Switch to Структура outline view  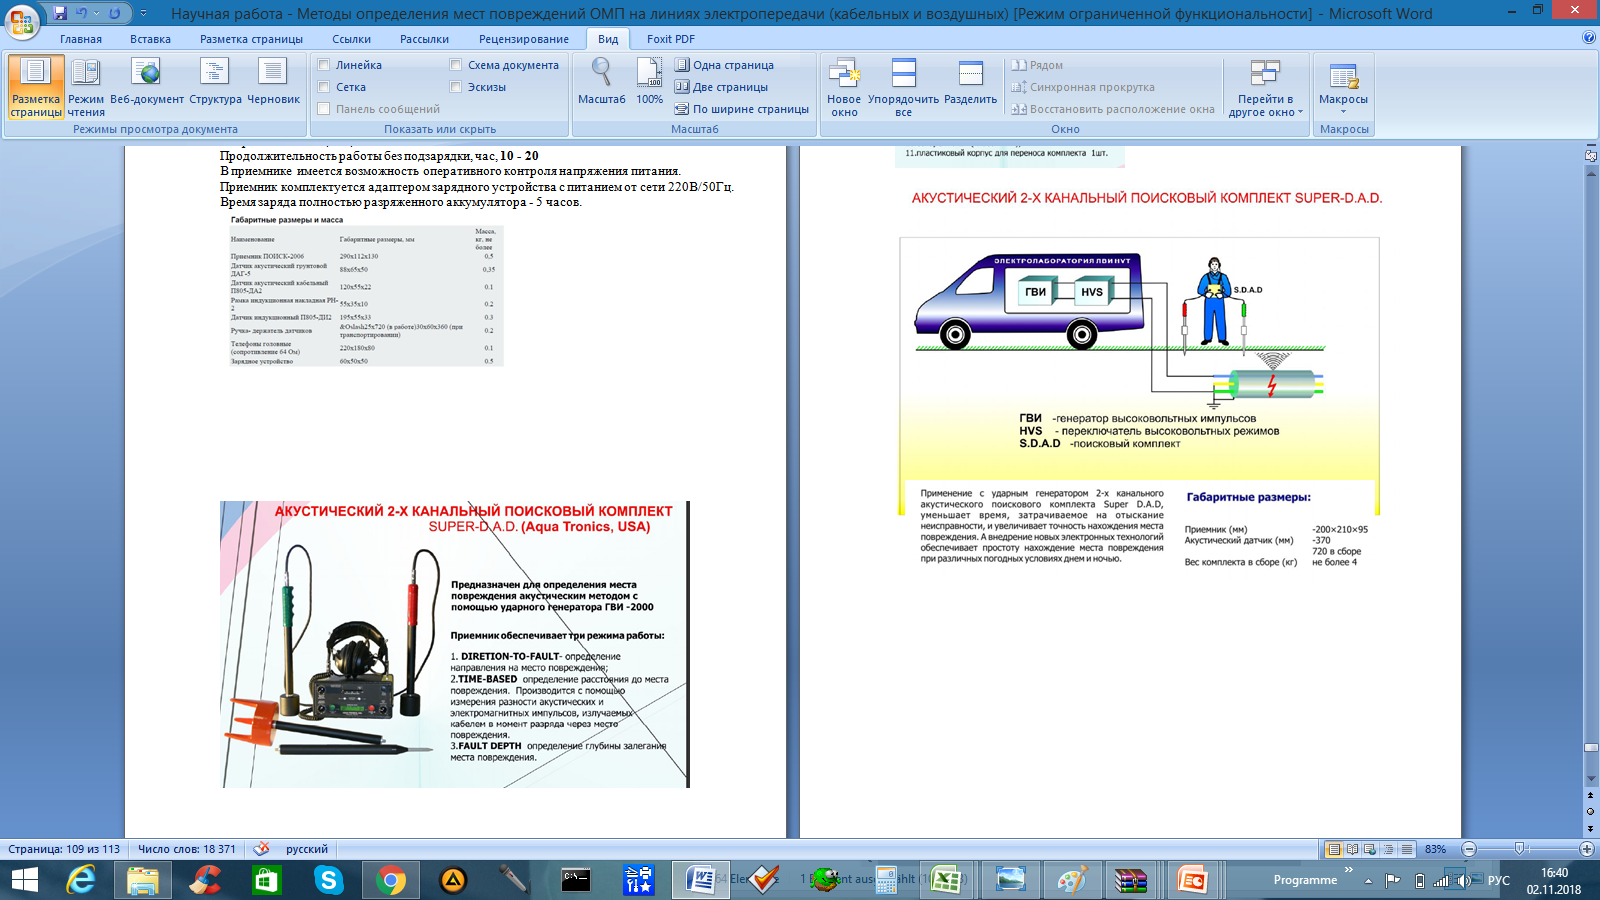[x=215, y=81]
